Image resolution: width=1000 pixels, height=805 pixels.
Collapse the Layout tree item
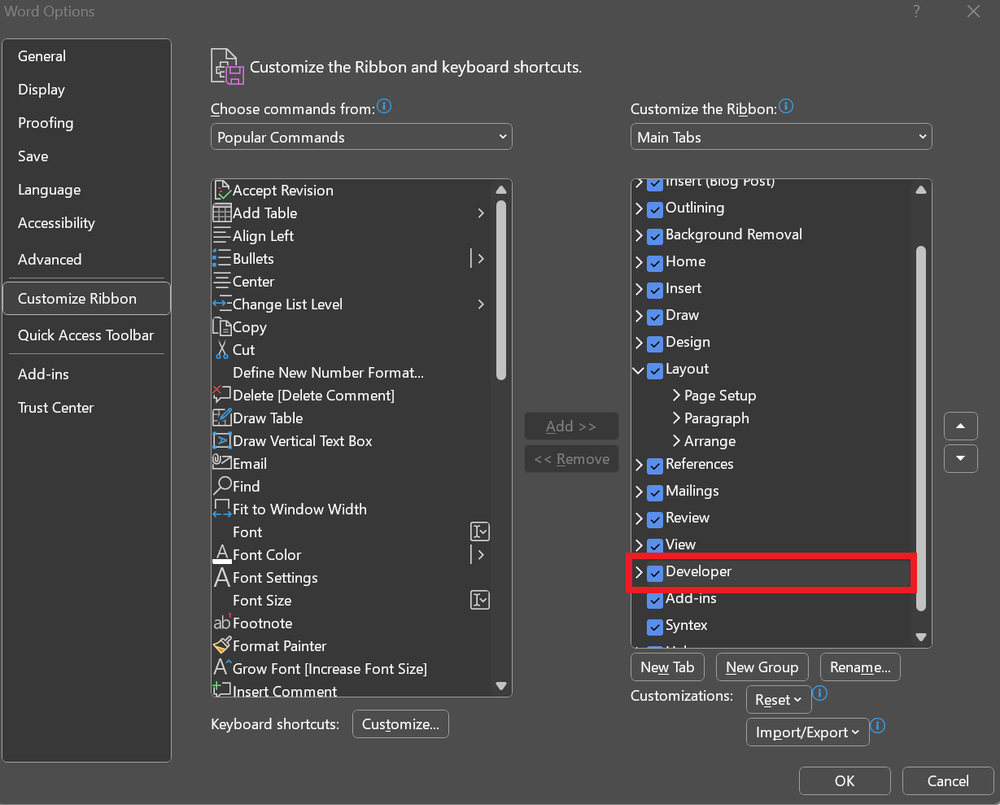pos(640,369)
